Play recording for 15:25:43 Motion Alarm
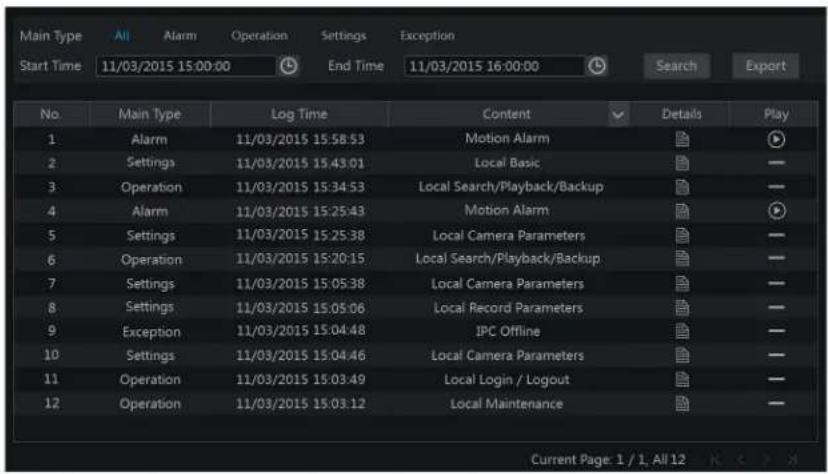The height and width of the screenshot is (474, 828). [x=776, y=211]
